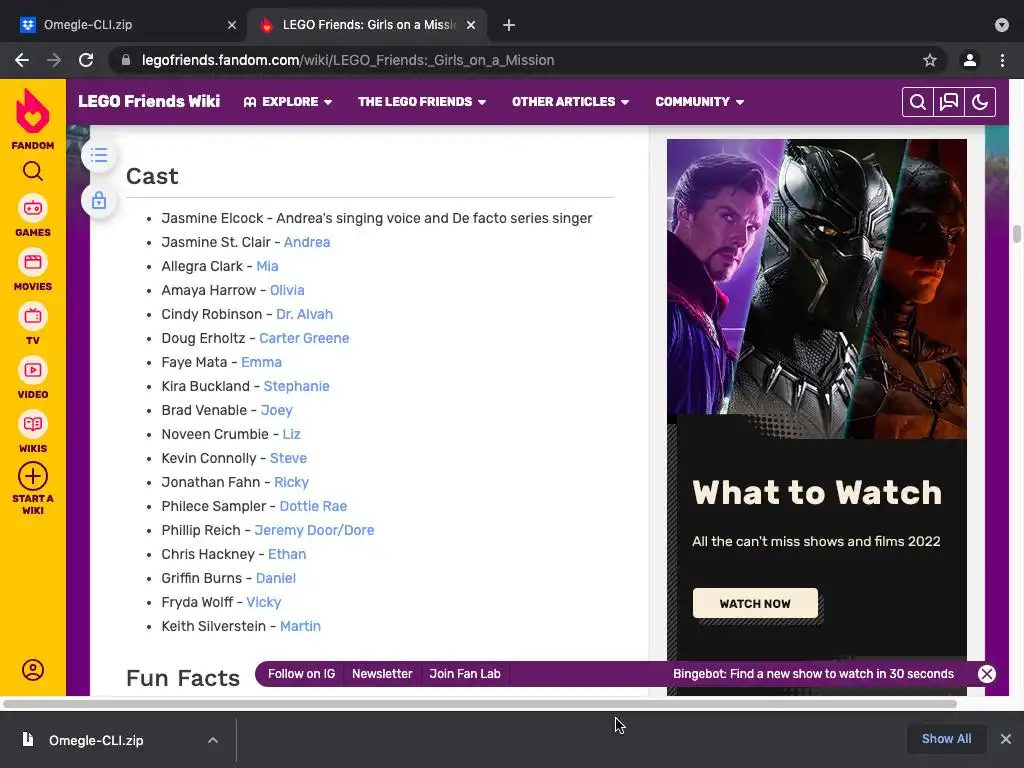The image size is (1024, 768).
Task: Expand The LEGO Friends dropdown
Action: tap(422, 102)
